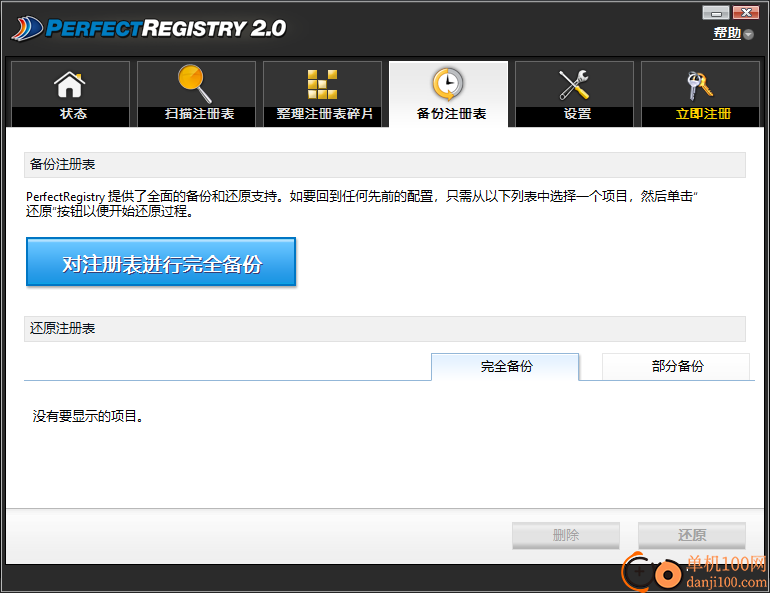Click the 备份注册表 section header
The width and height of the screenshot is (770, 593).
[385, 164]
